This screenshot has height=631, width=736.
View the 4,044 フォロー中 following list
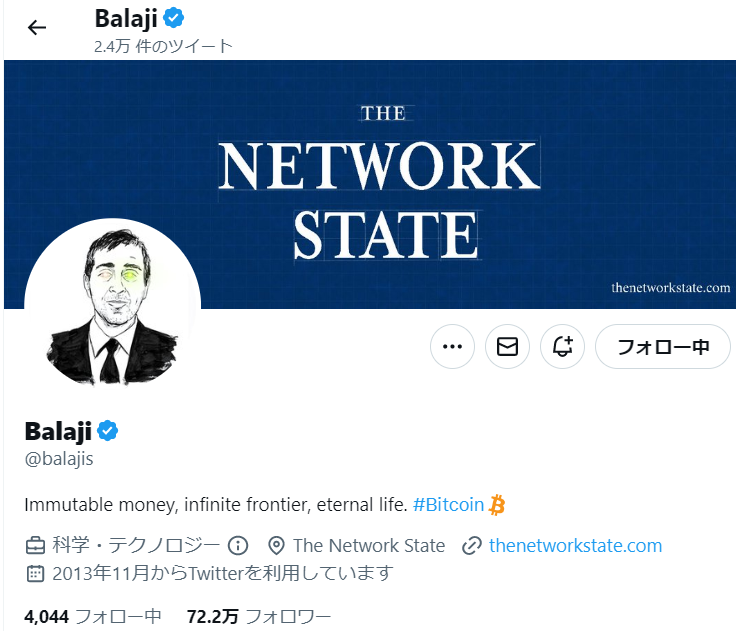(x=92, y=616)
